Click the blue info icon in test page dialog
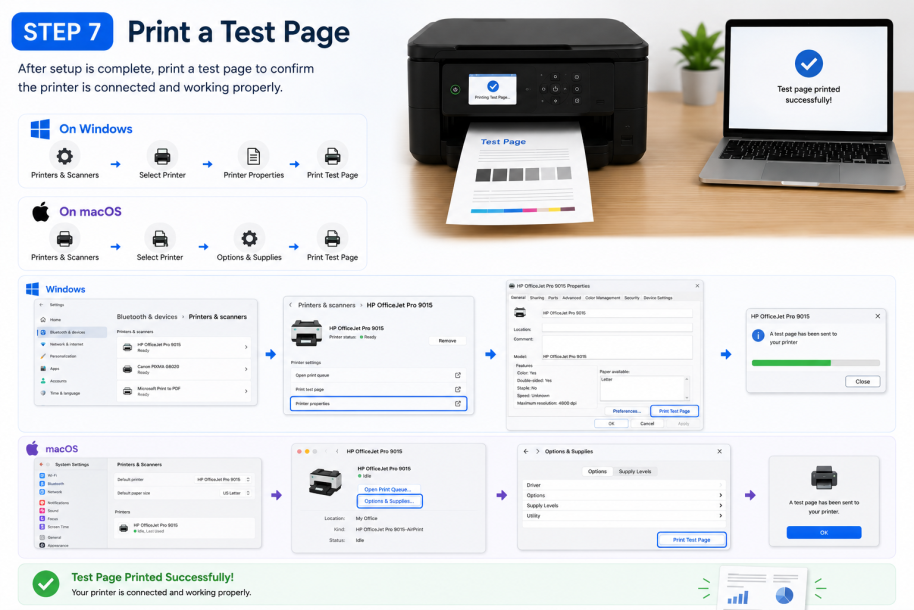 click(758, 335)
